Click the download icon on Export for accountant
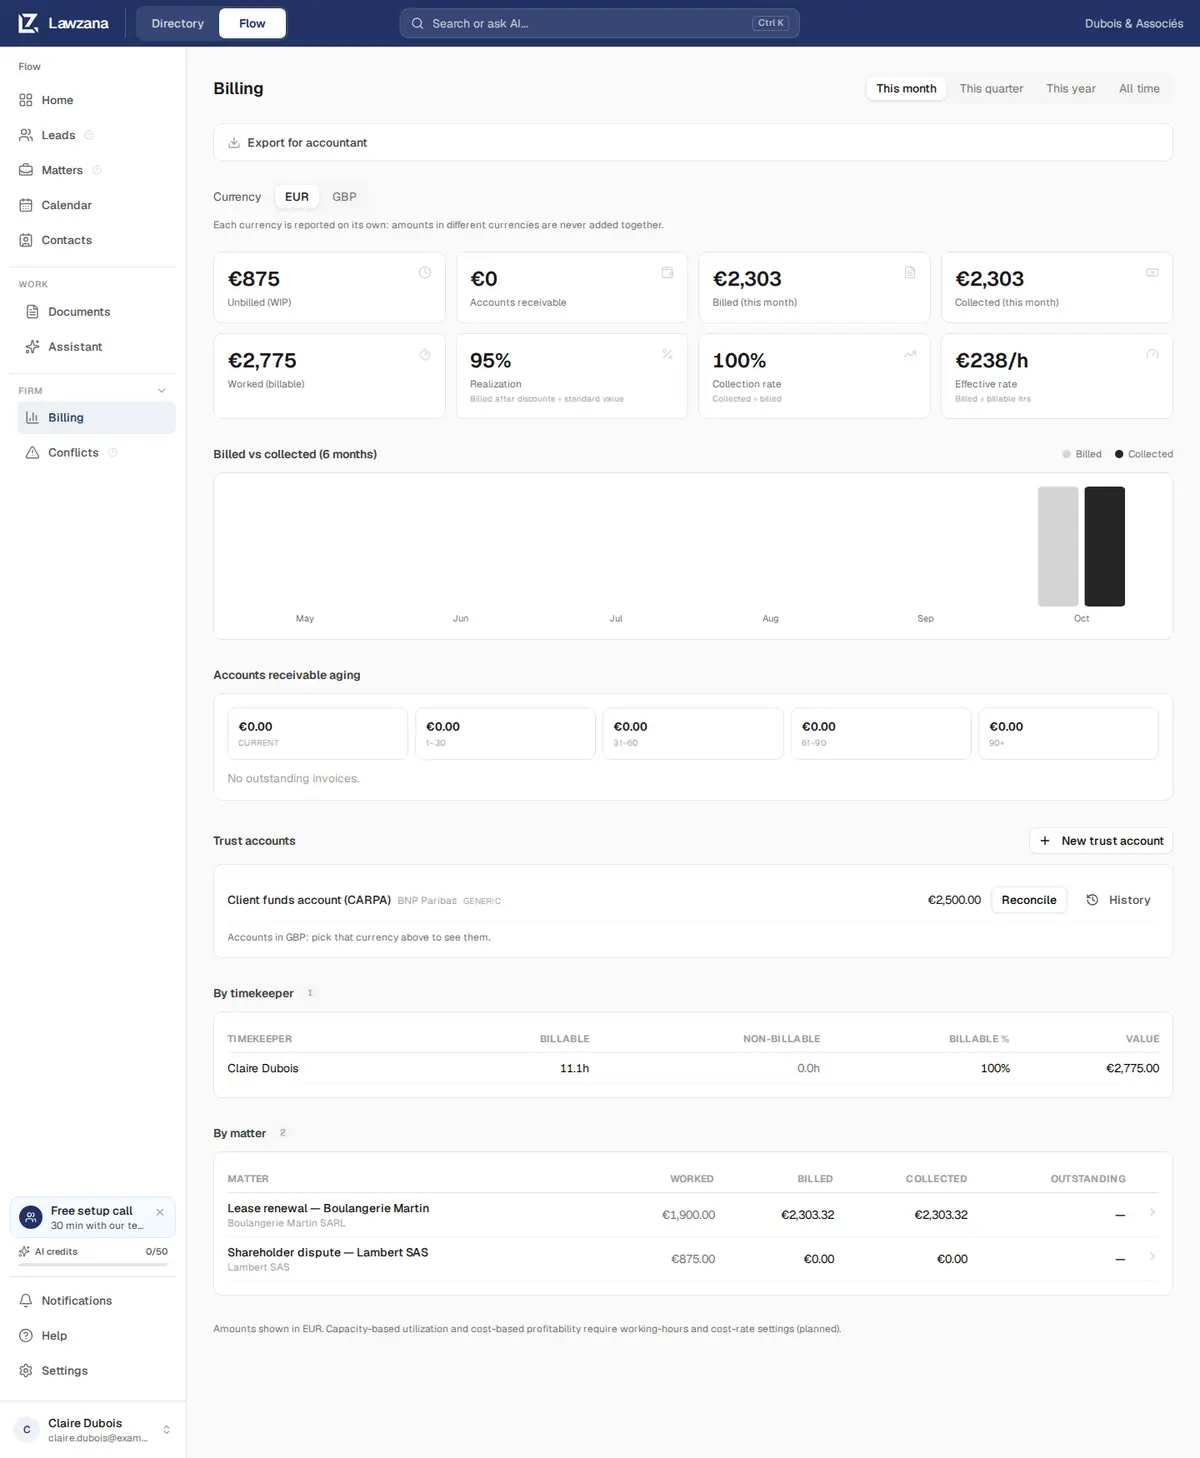 (x=234, y=143)
